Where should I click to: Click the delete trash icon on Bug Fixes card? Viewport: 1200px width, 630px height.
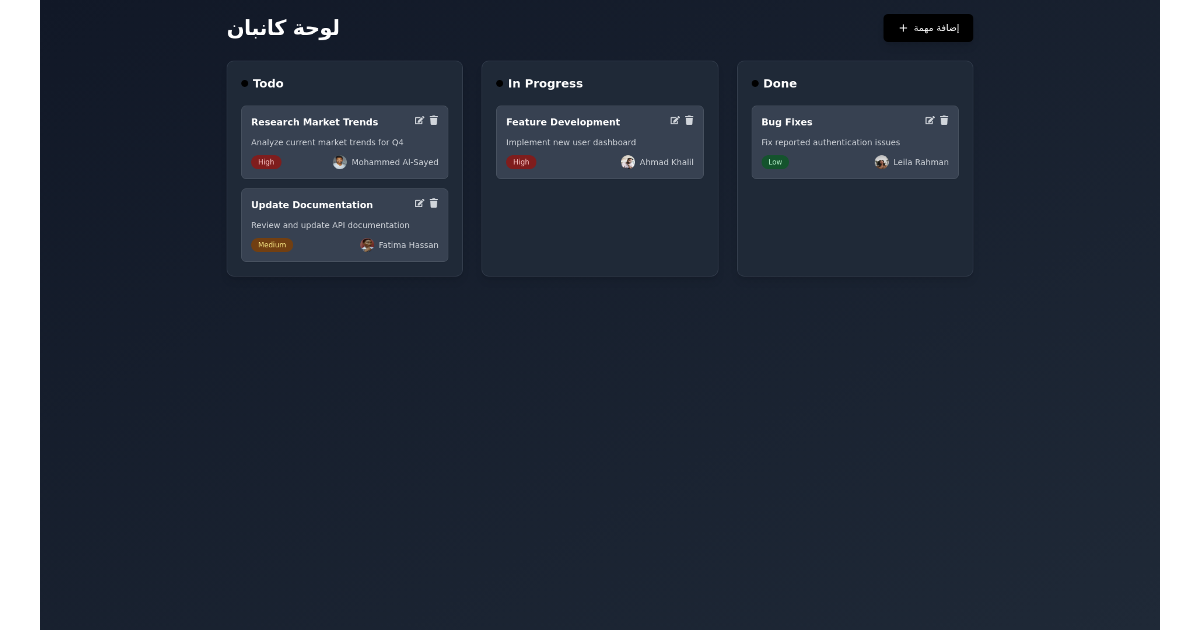(x=944, y=120)
